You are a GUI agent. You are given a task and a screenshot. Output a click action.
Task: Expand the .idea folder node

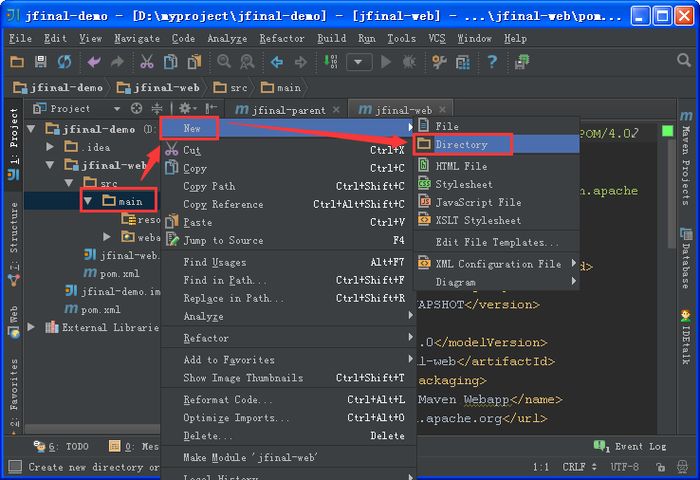(51, 147)
